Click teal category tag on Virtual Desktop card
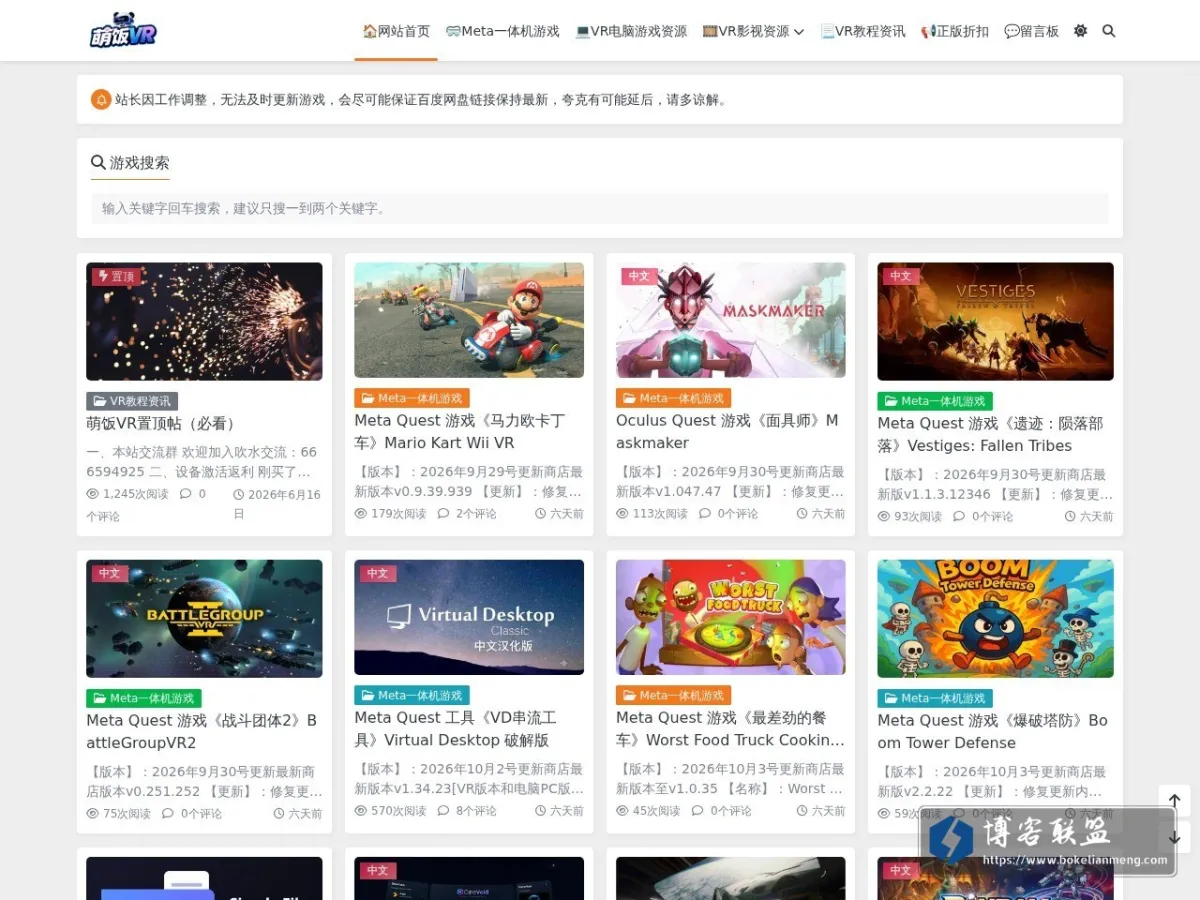The width and height of the screenshot is (1200, 900). [x=412, y=695]
